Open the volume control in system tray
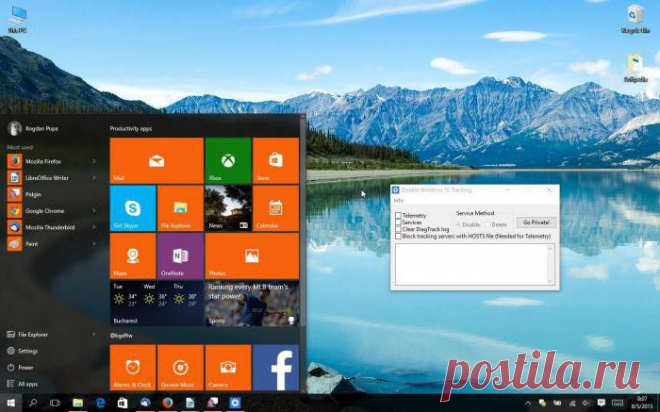This screenshot has width=660, height=412. pyautogui.click(x=586, y=403)
